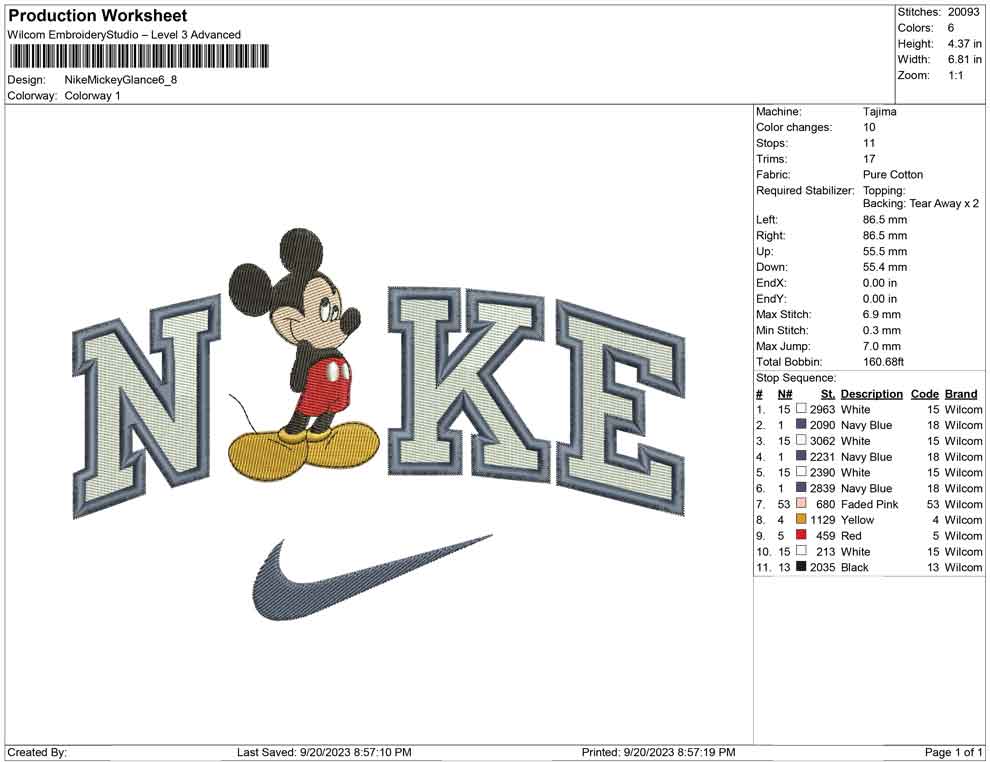
Task: Select the Height value 4.37 in
Action: coord(964,44)
